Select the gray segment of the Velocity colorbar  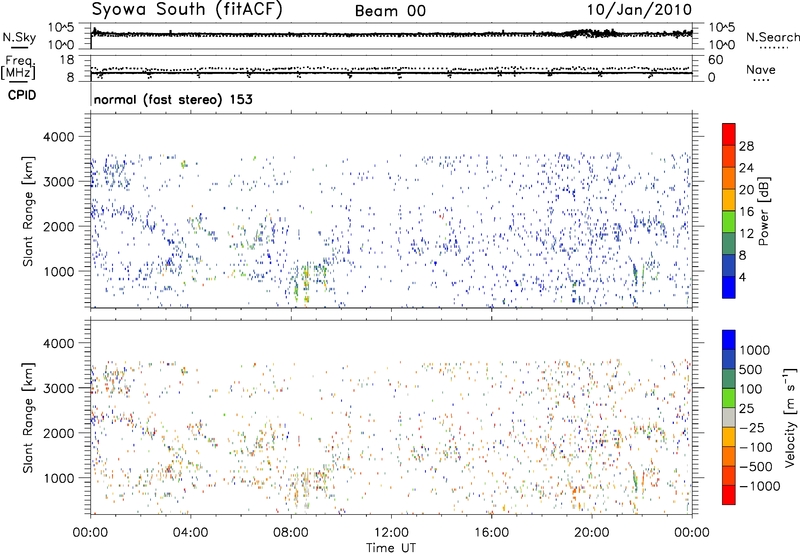click(x=729, y=417)
